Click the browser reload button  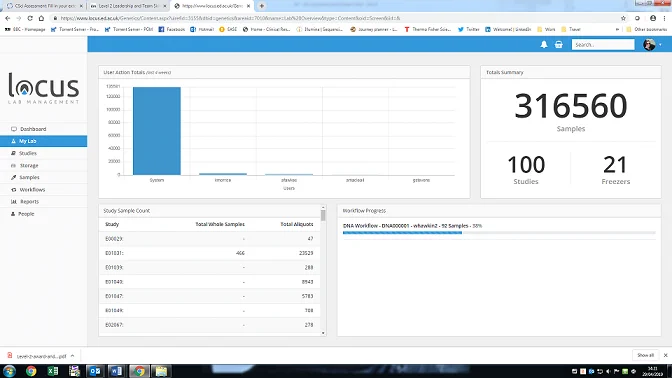click(30, 18)
